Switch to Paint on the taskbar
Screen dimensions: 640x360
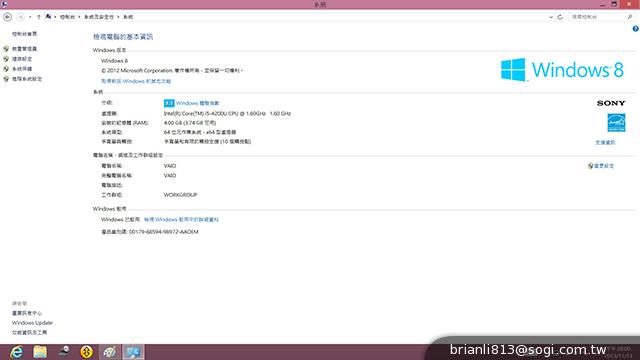tap(110, 352)
